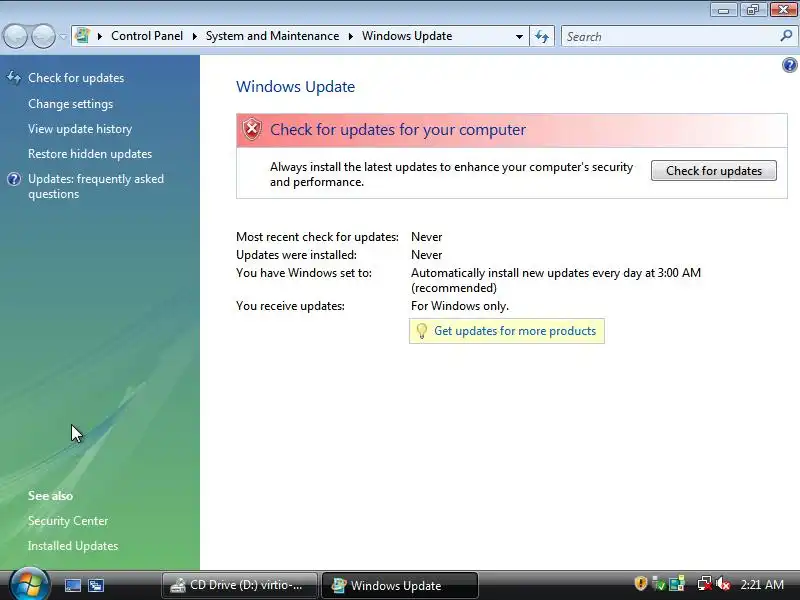The height and width of the screenshot is (600, 800).
Task: Click Show desktop quick launch icon
Action: 72,585
